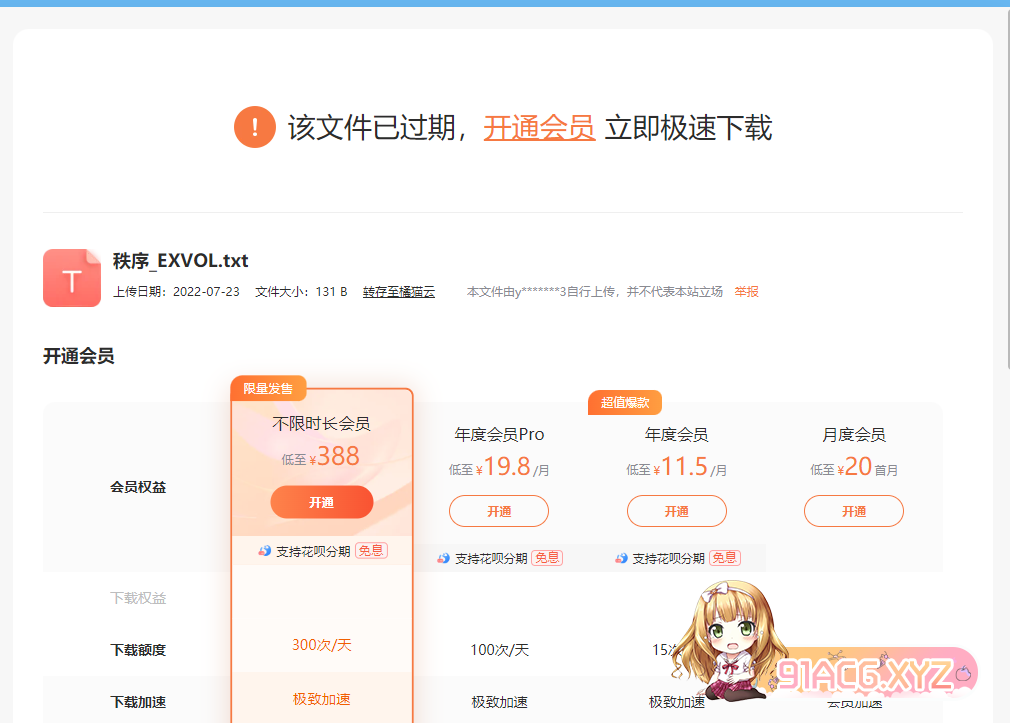This screenshot has height=723, width=1010.
Task: Click the ¥388 price text
Action: click(x=337, y=457)
